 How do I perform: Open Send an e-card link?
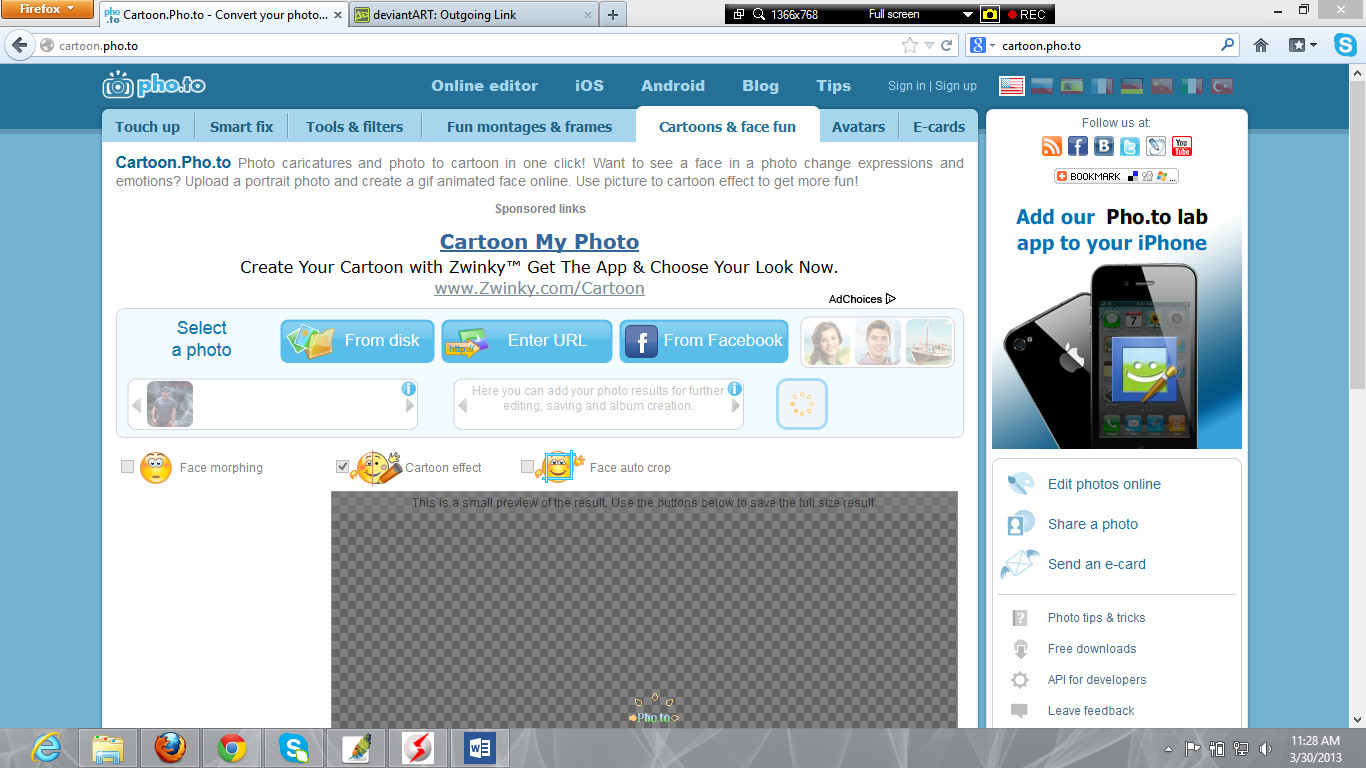1097,564
